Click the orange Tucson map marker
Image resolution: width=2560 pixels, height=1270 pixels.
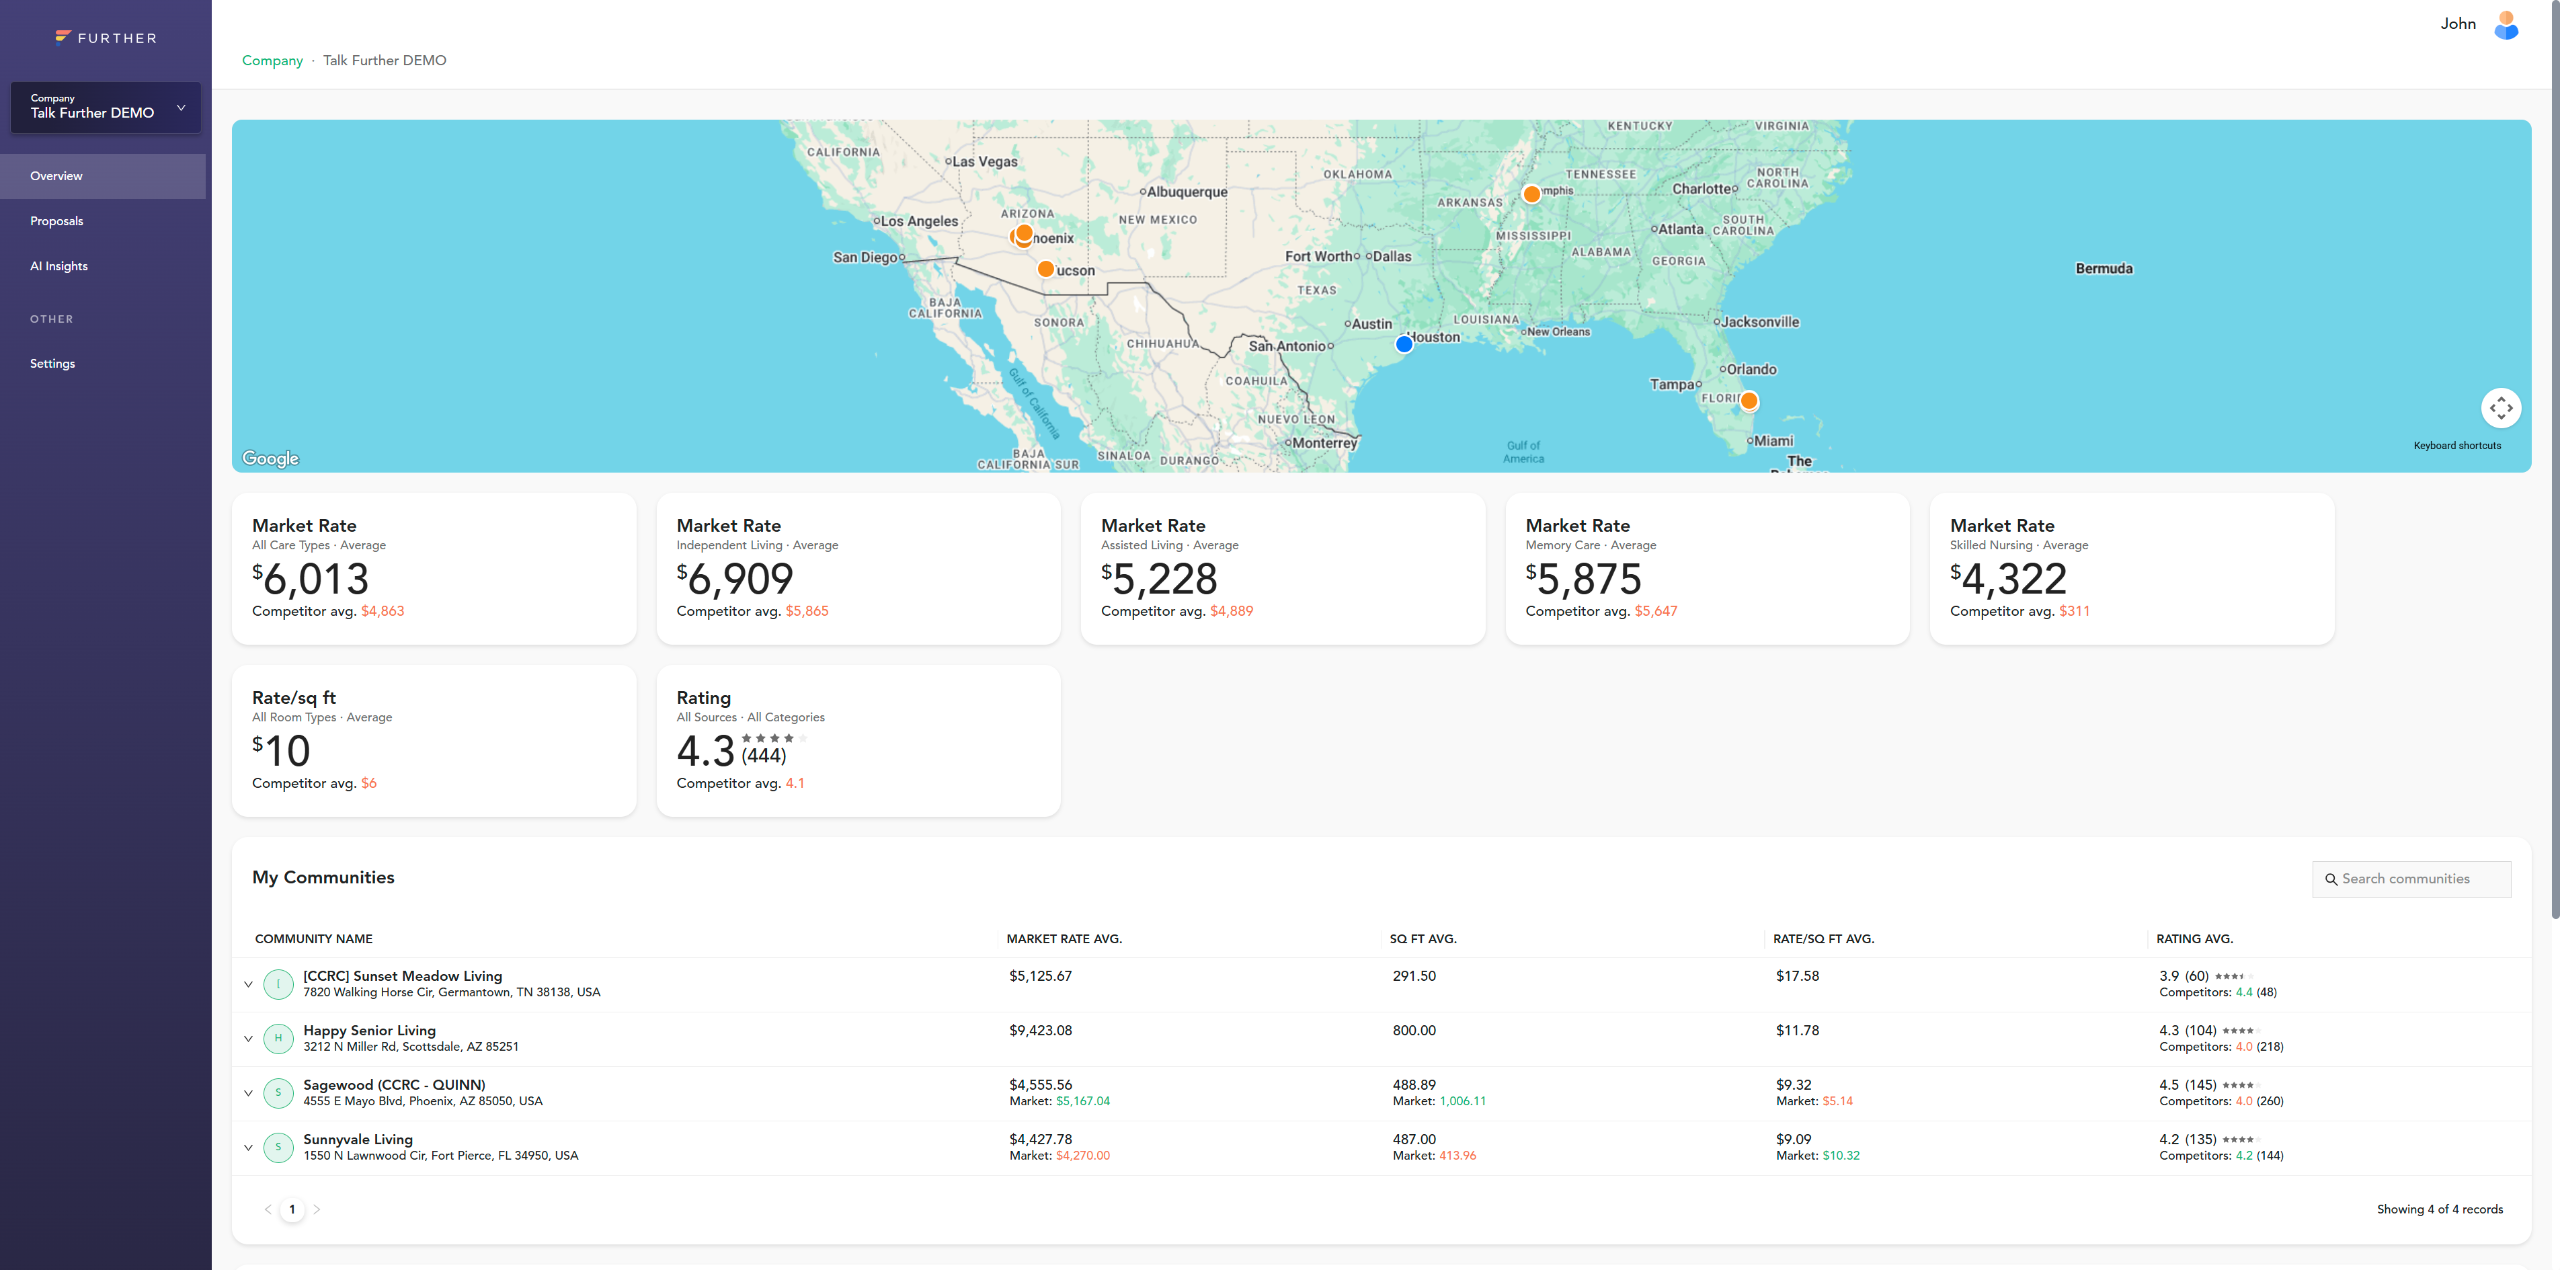(1045, 269)
